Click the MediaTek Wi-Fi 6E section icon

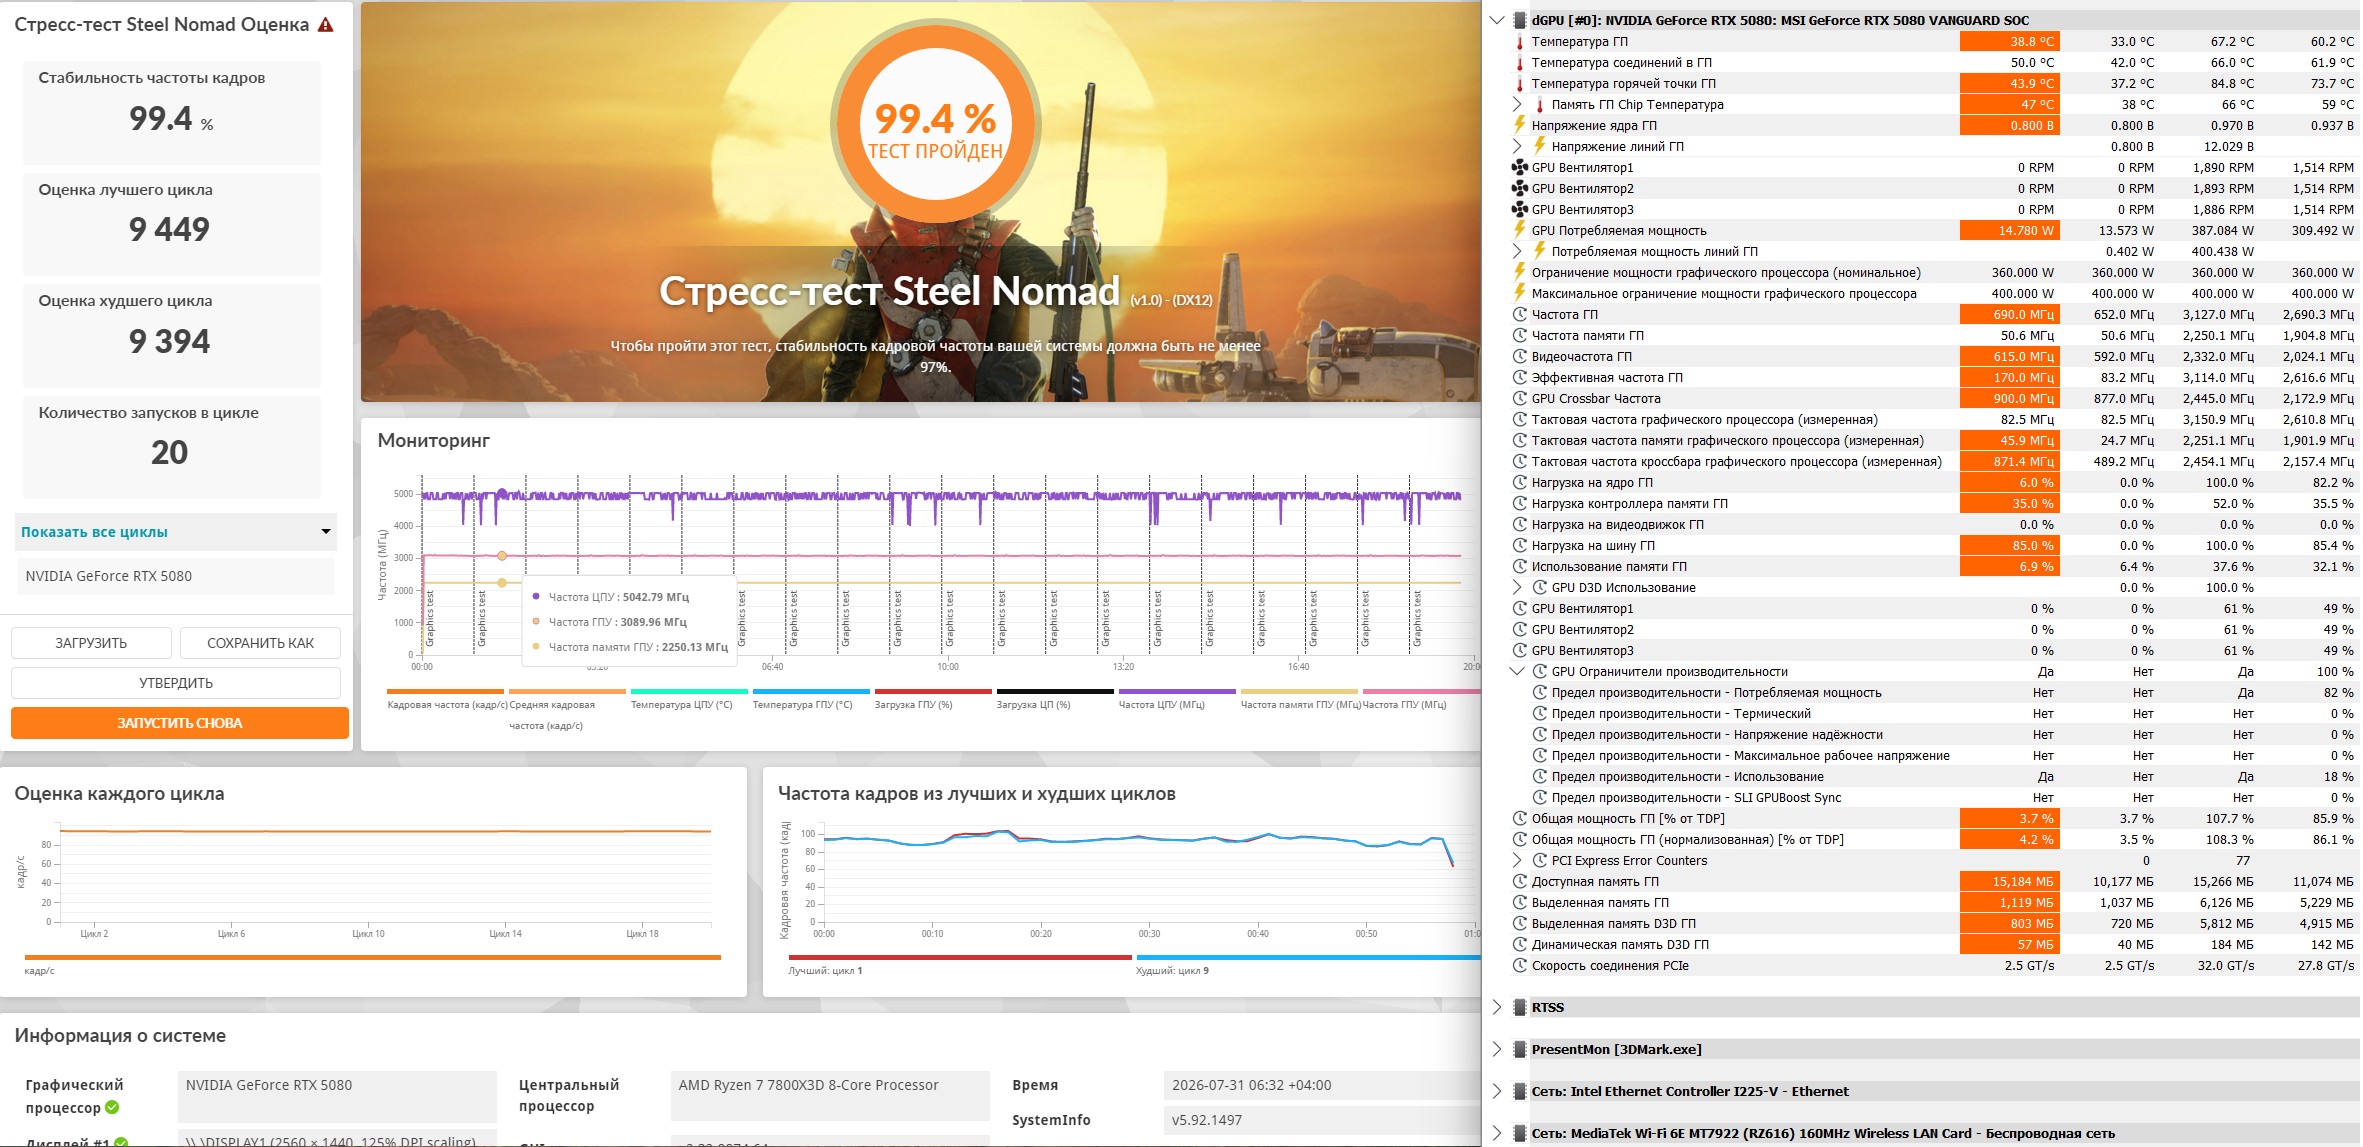click(1519, 1133)
